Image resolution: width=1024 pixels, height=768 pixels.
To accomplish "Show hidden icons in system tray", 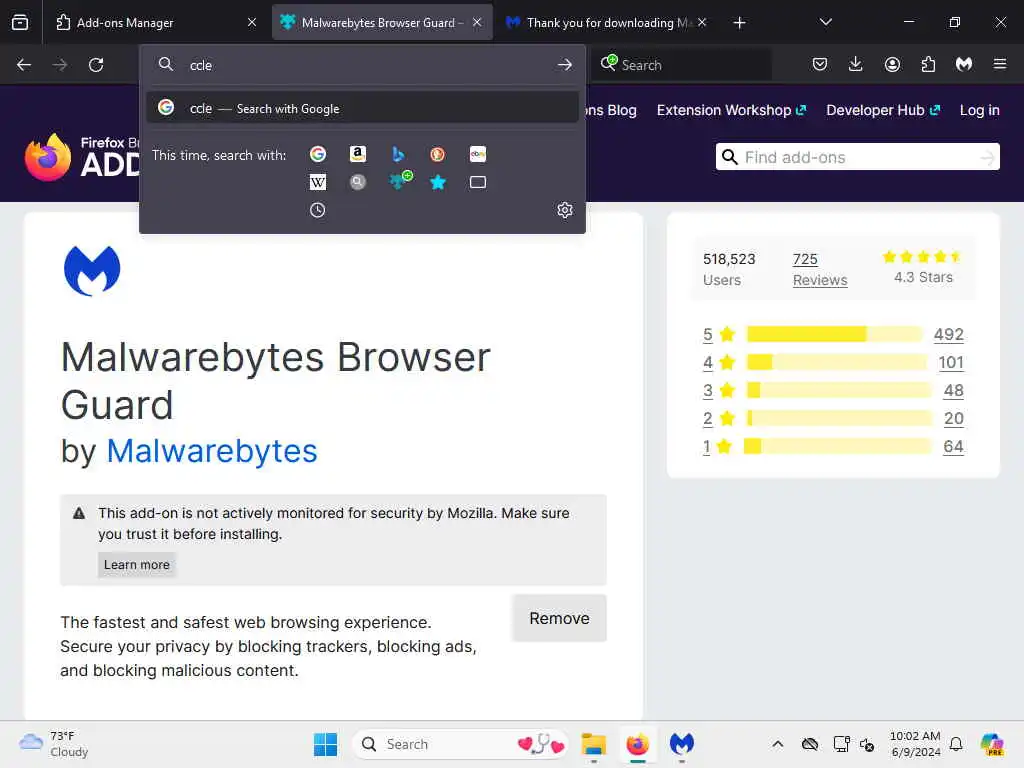I will pos(777,744).
